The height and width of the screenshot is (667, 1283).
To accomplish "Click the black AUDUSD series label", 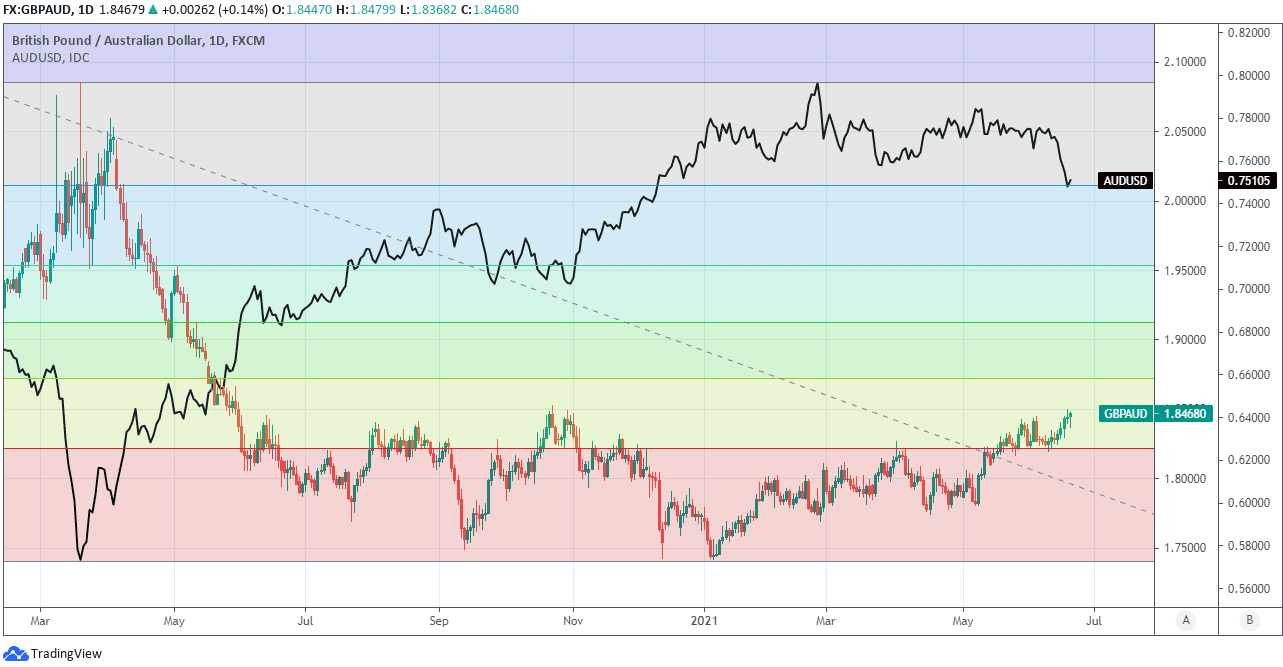I will tap(1125, 181).
